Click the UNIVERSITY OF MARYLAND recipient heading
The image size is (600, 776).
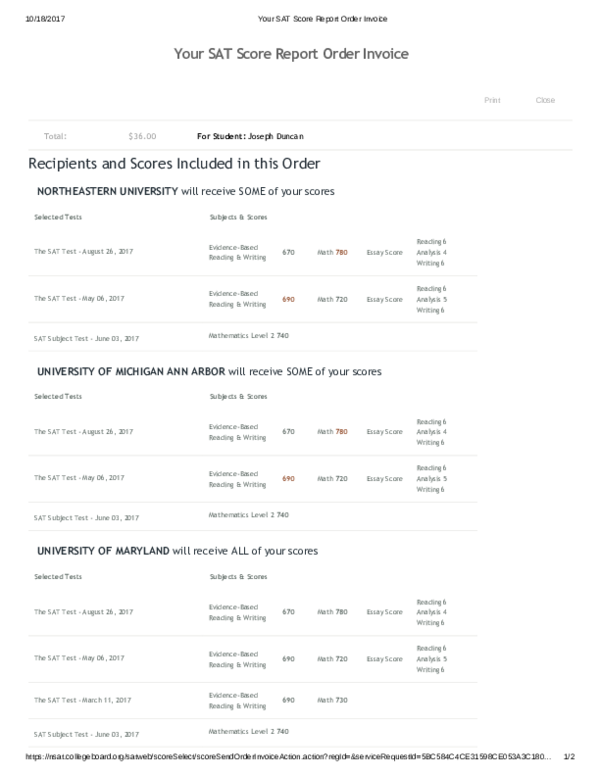click(x=104, y=551)
